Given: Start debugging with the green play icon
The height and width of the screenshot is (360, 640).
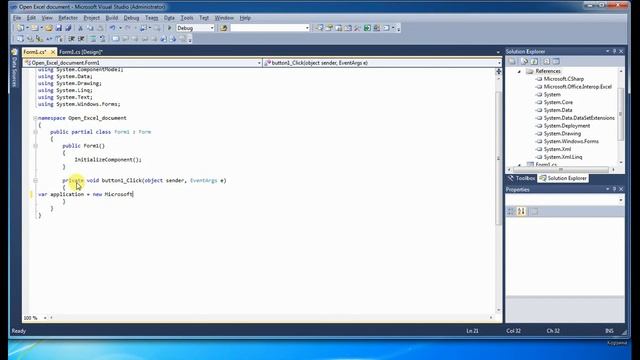Looking at the screenshot, I should (169, 28).
